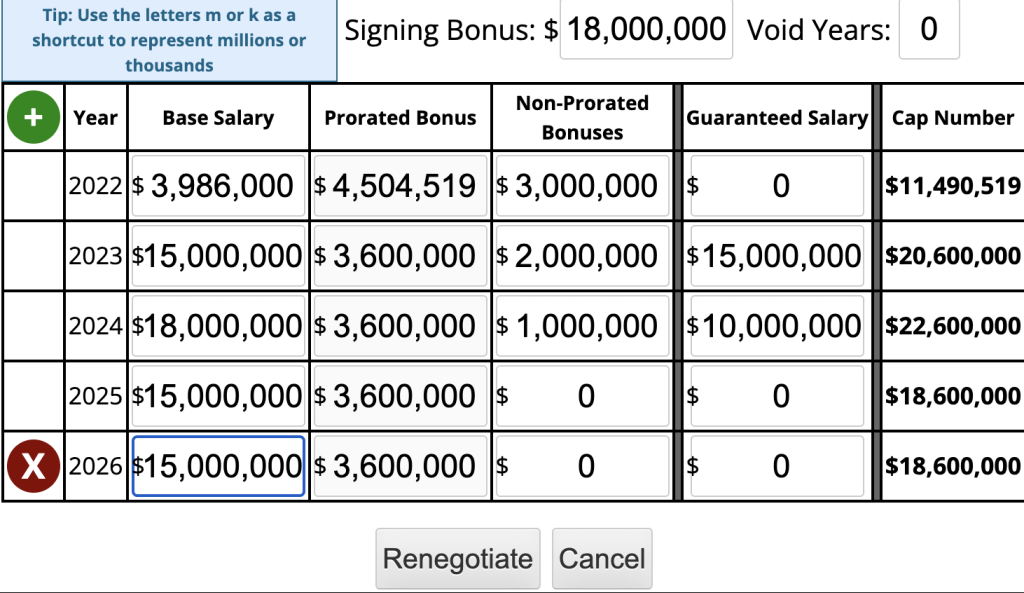Select the 2026 Non-Prorated Bonuses field
The height and width of the screenshot is (593, 1024).
click(x=583, y=466)
